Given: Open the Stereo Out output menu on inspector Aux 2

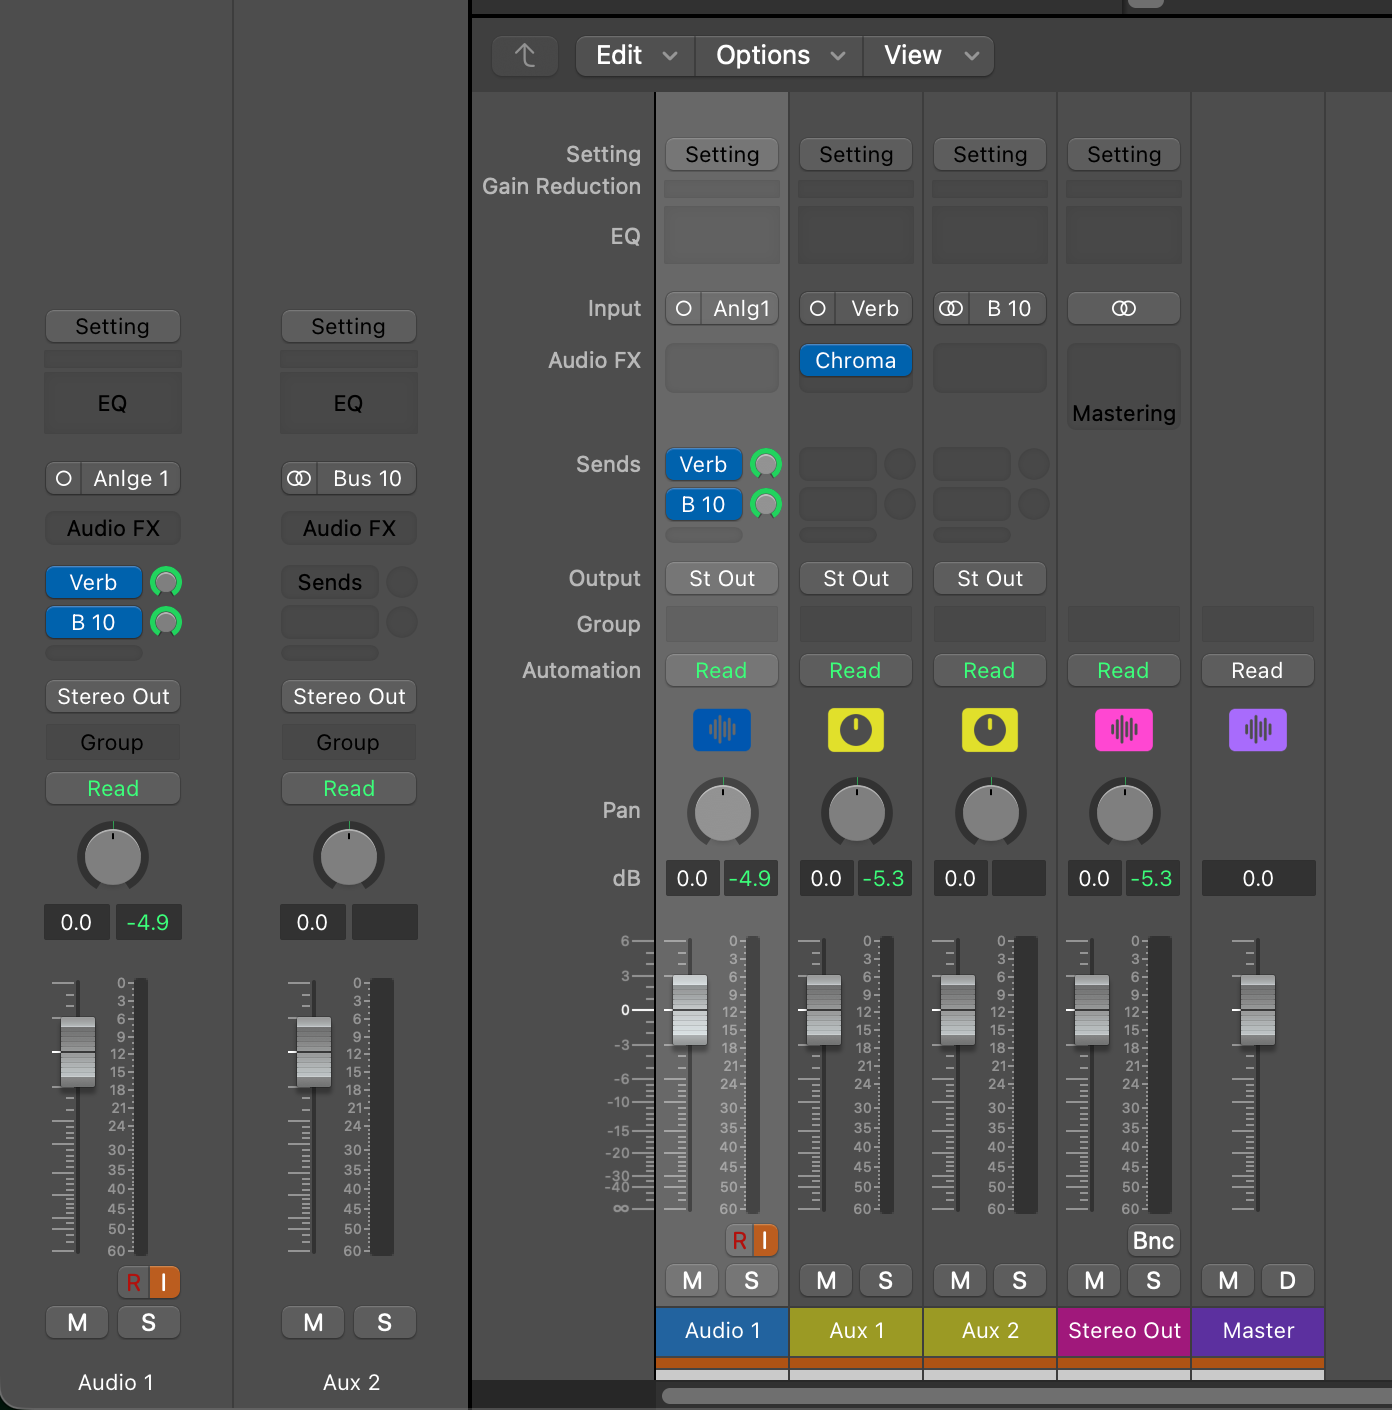Looking at the screenshot, I should click(x=349, y=696).
